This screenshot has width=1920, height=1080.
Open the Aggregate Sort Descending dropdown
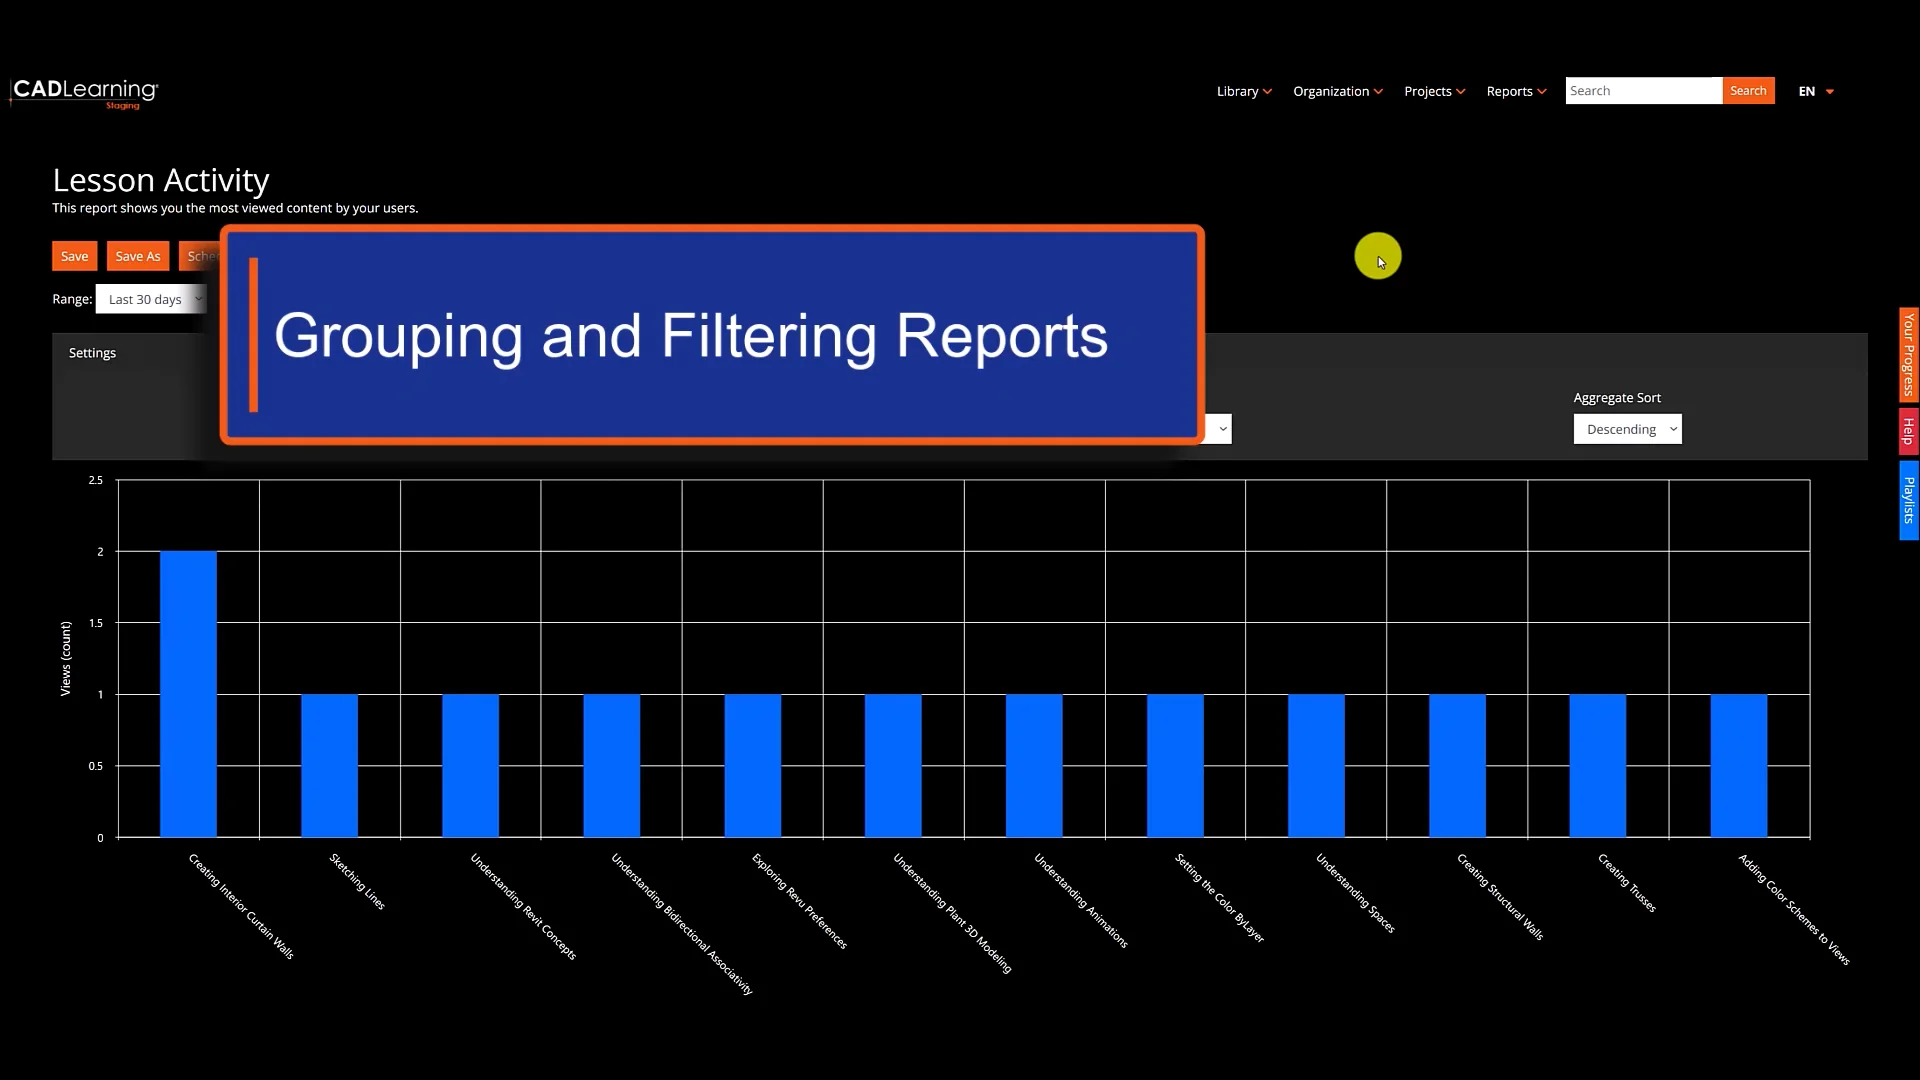pos(1627,429)
